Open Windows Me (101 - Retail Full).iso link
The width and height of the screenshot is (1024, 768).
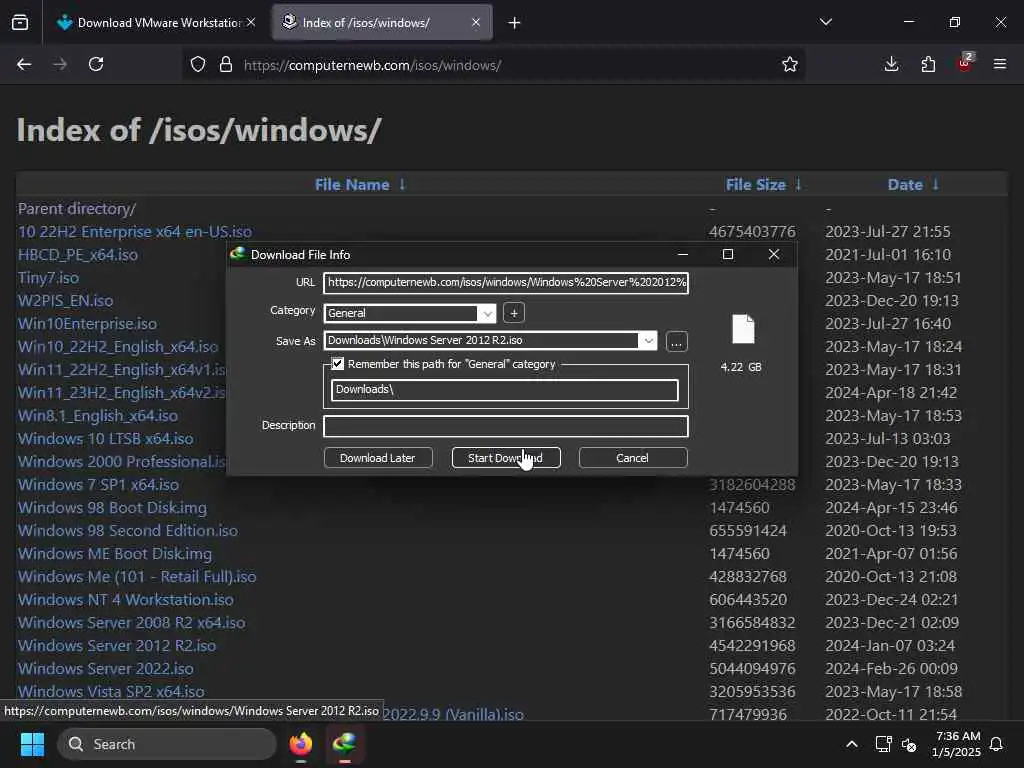click(137, 577)
